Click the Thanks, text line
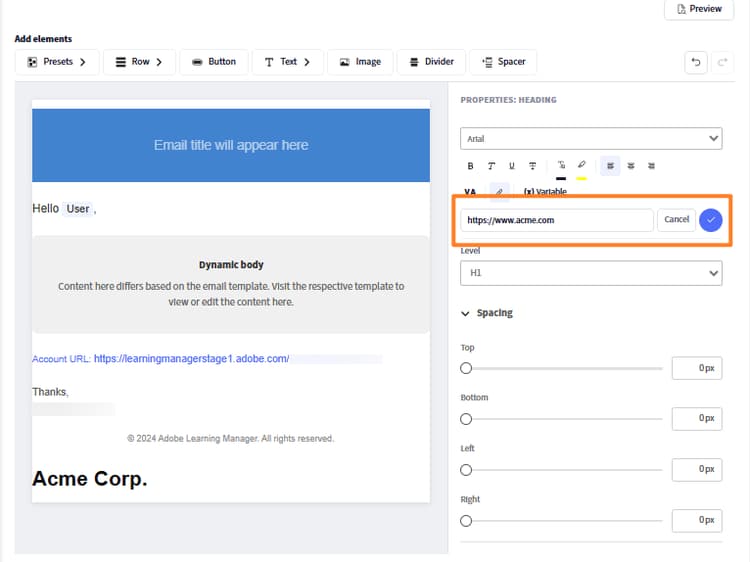750x562 pixels. [x=50, y=392]
